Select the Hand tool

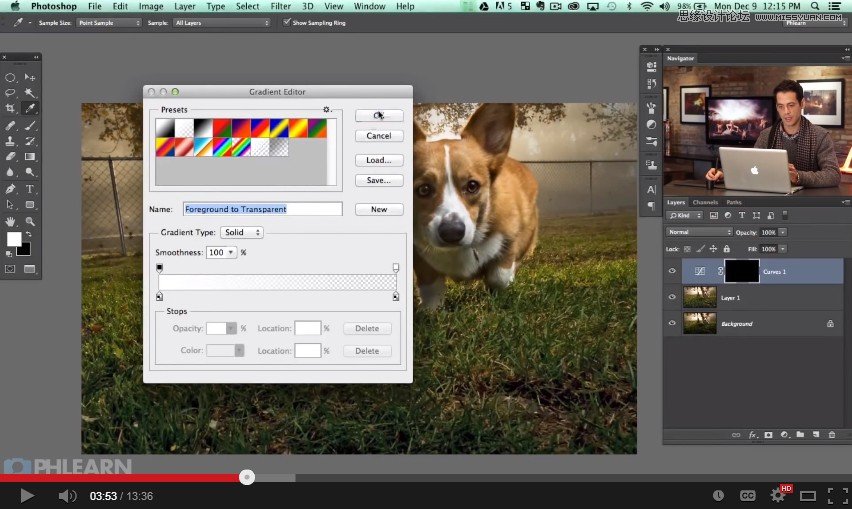coord(10,222)
